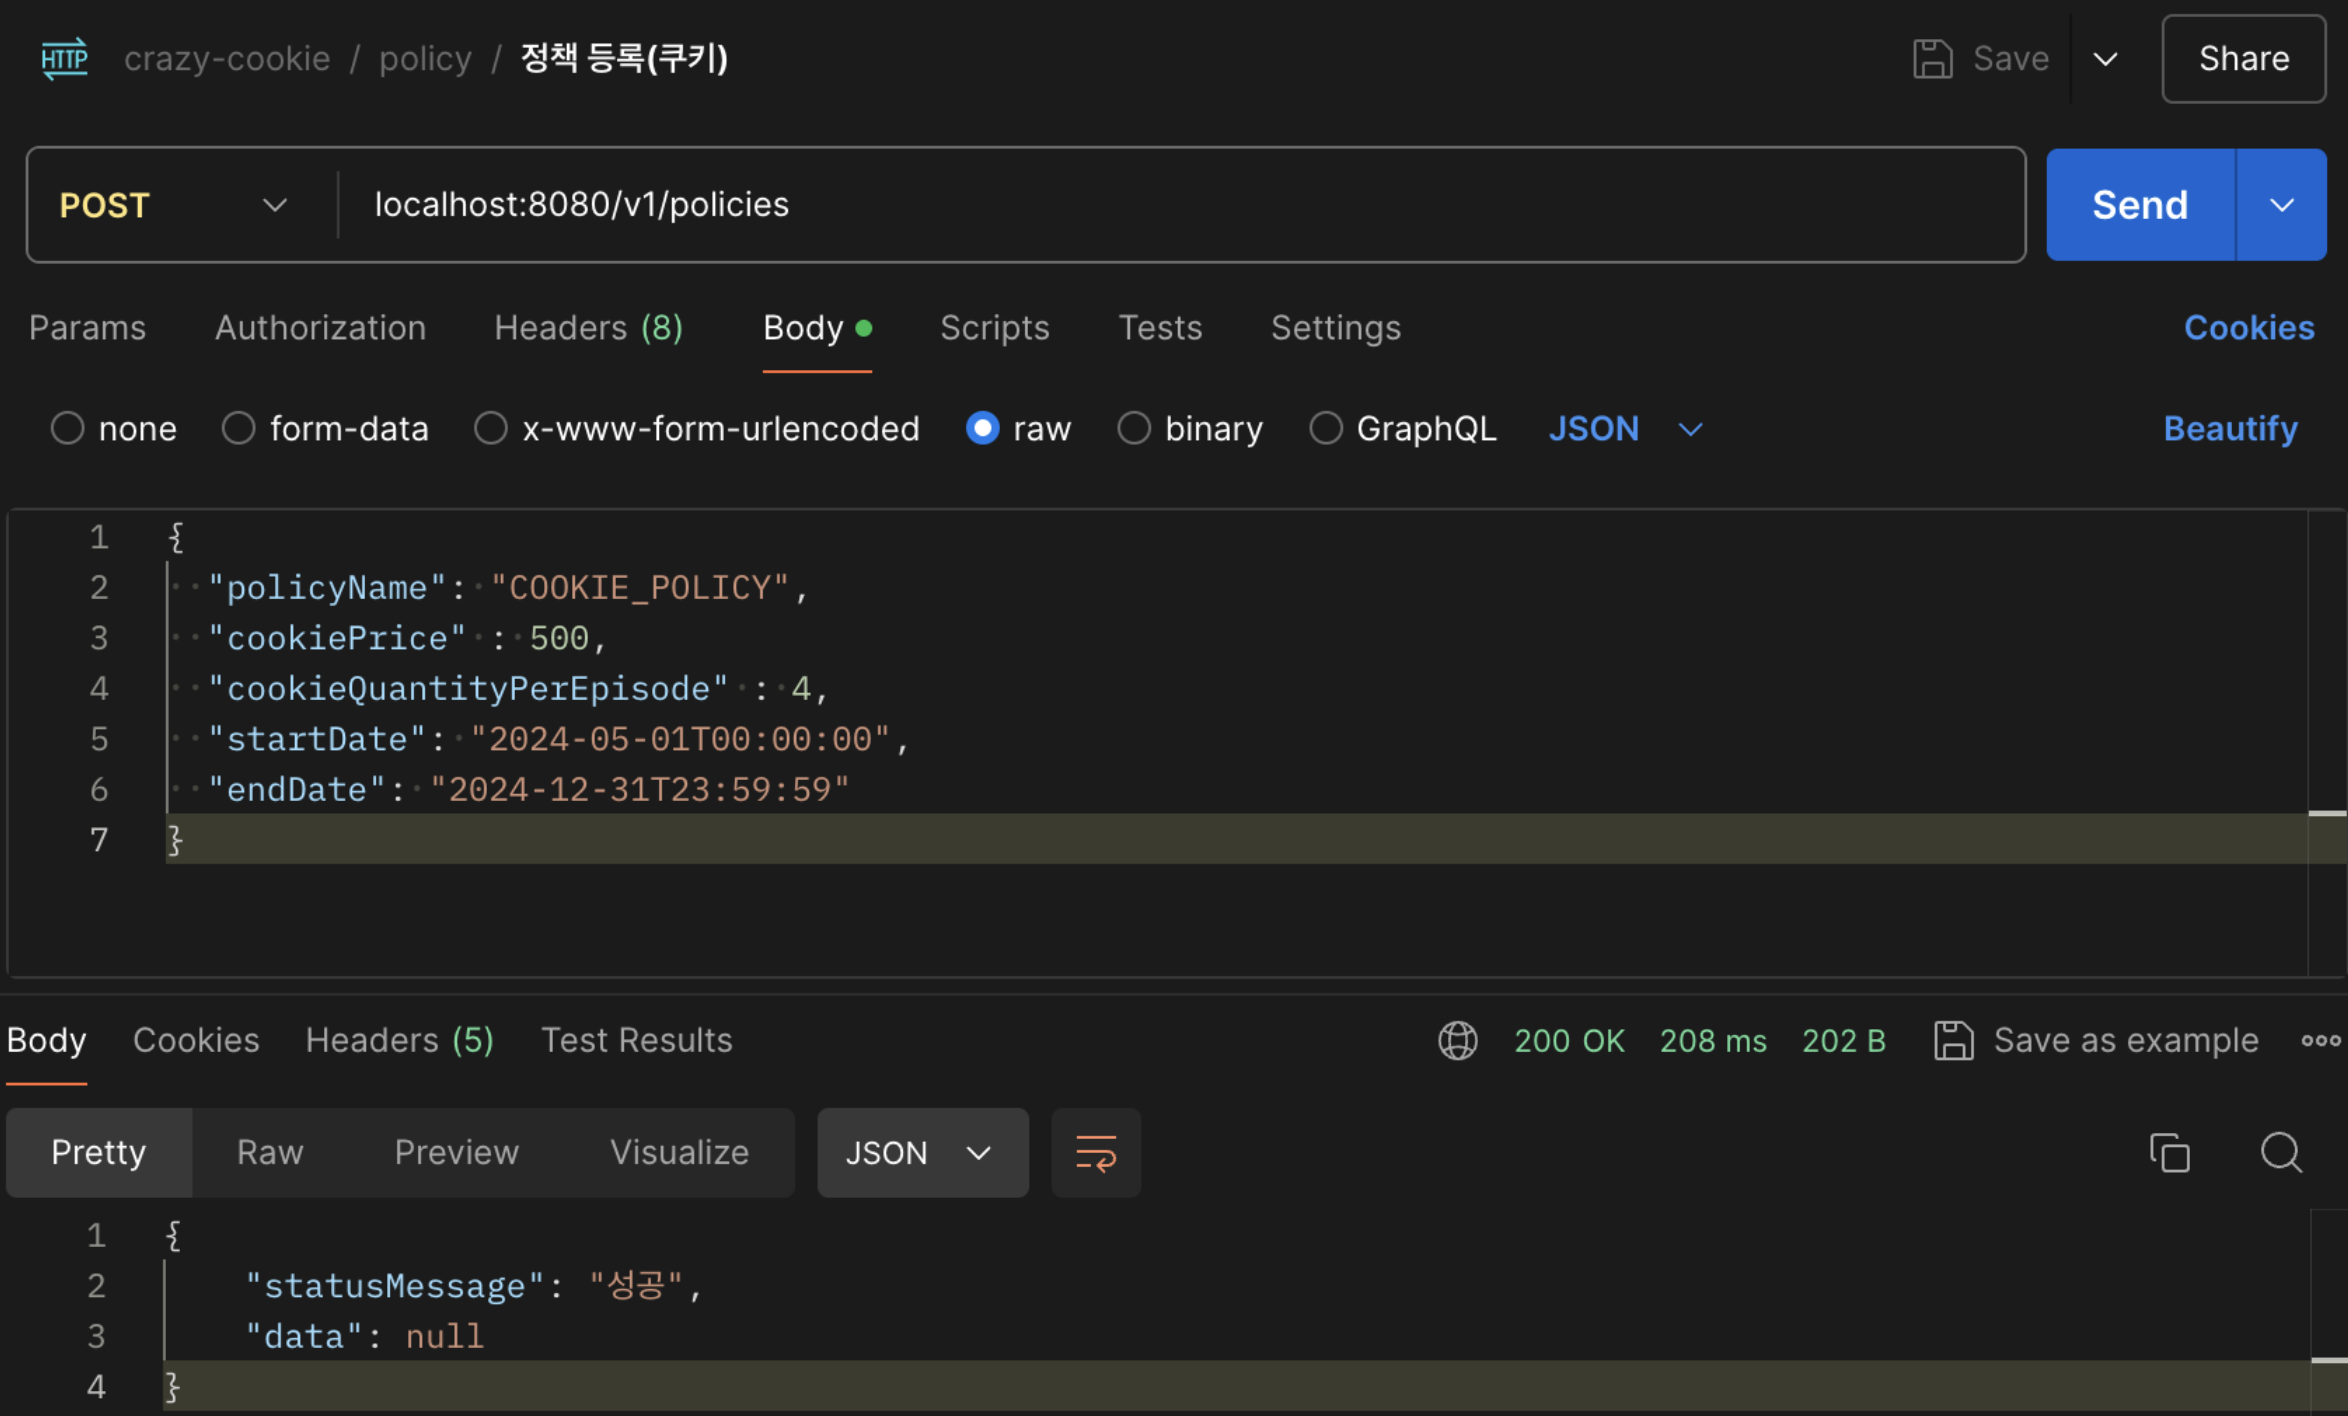Click the Save floppy disk icon
The image size is (2348, 1416).
1932,58
